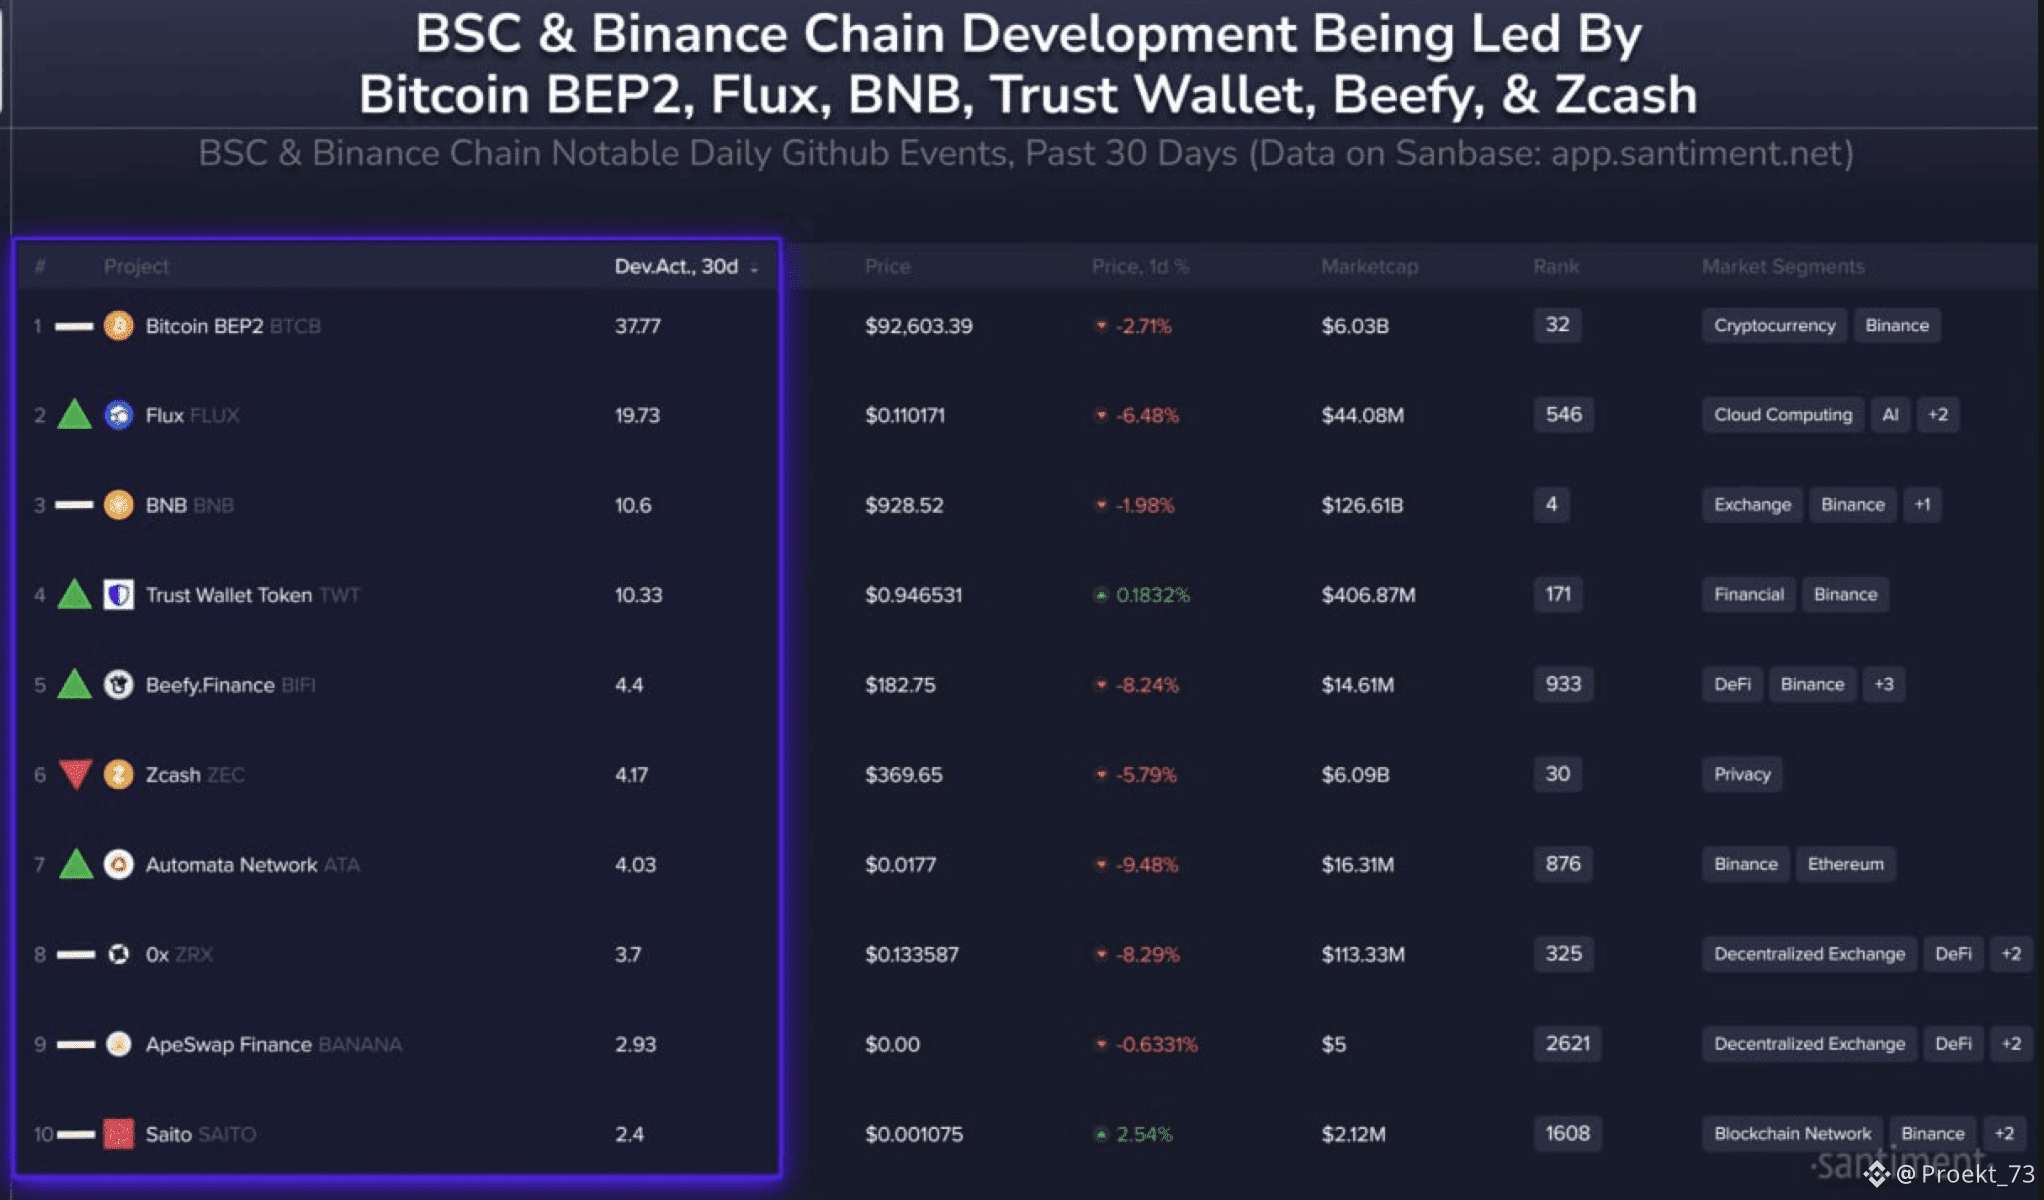The height and width of the screenshot is (1200, 2044).
Task: Click the Trust Wallet Token shield icon
Action: click(x=119, y=595)
